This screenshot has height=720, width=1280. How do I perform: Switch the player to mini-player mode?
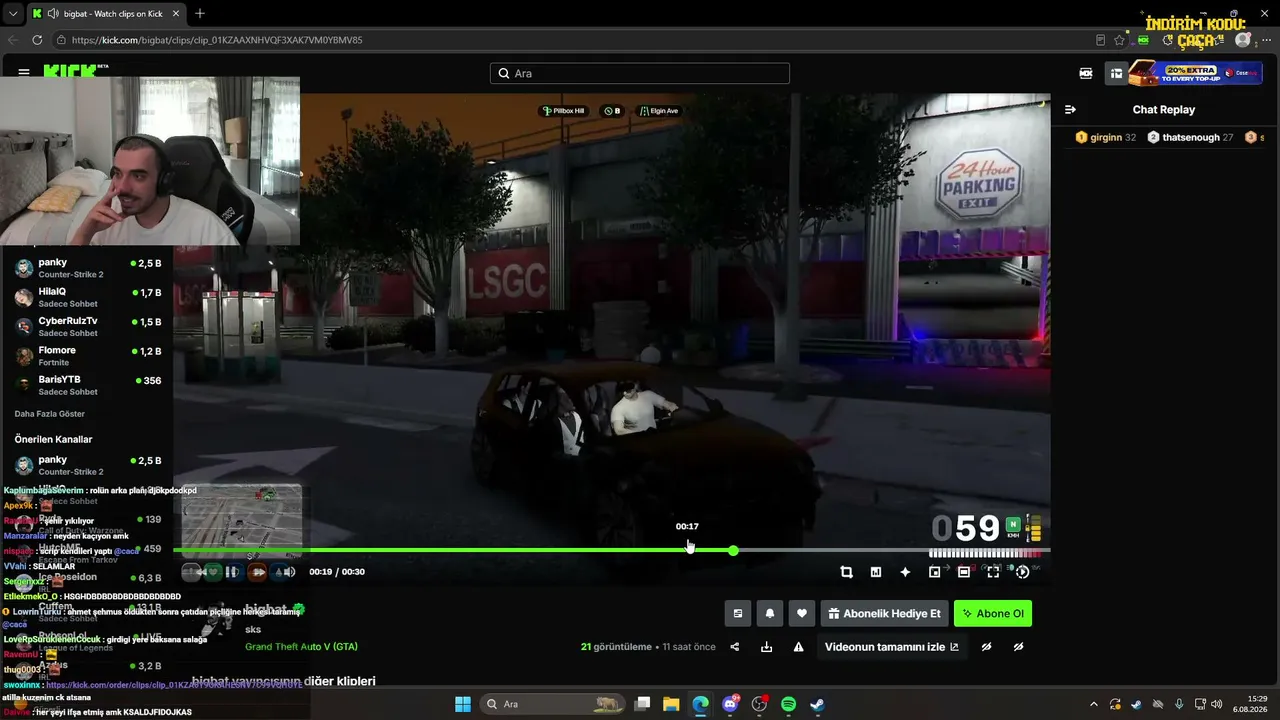[935, 572]
